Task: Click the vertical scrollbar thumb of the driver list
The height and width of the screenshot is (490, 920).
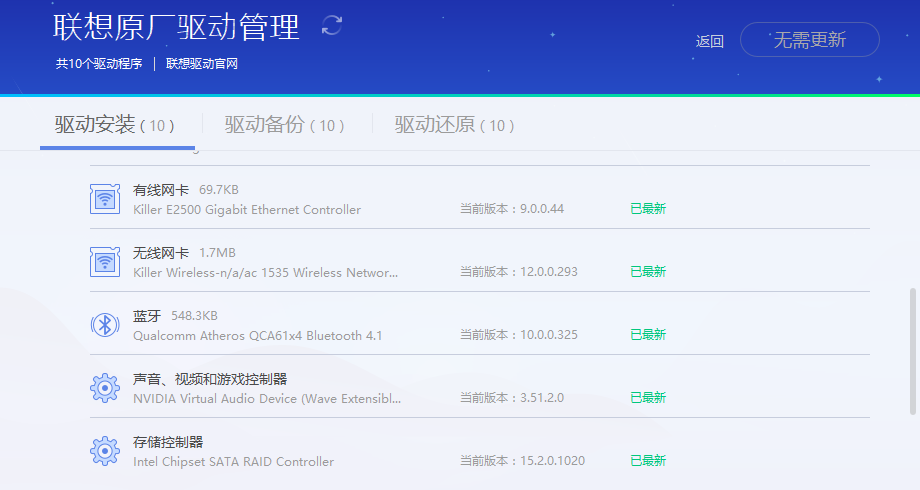Action: tap(912, 352)
